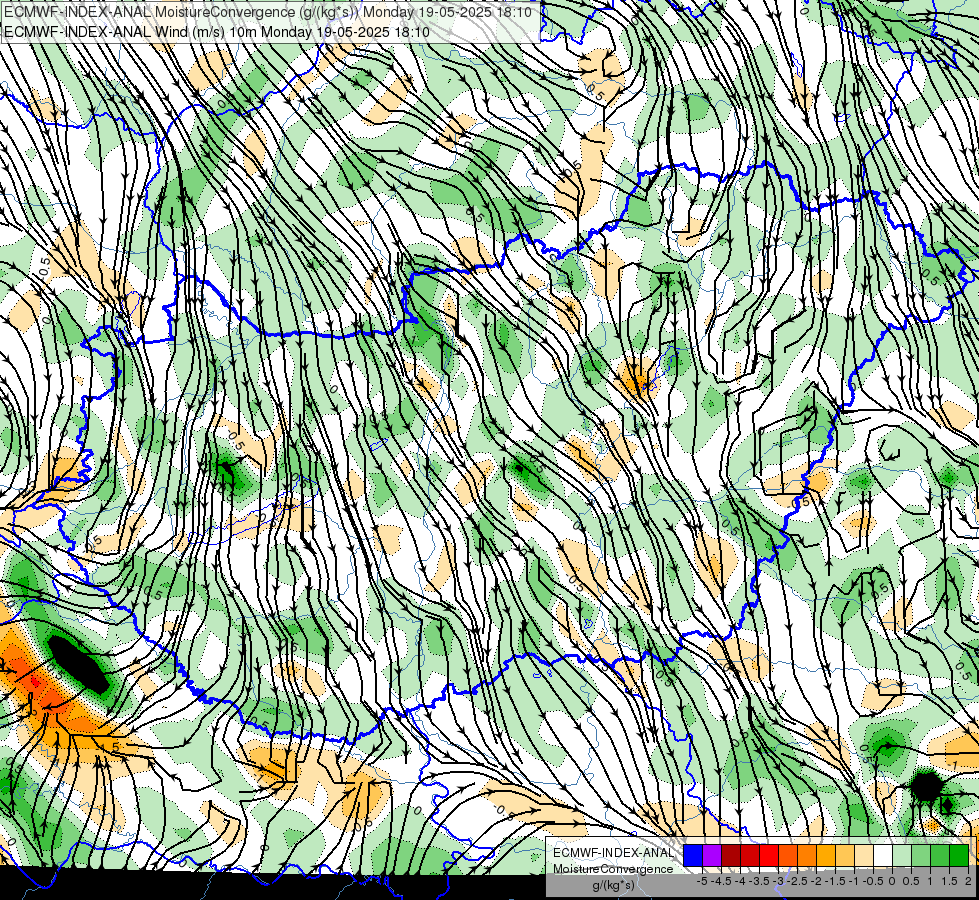Click the -4 legend scale value

pos(740,881)
